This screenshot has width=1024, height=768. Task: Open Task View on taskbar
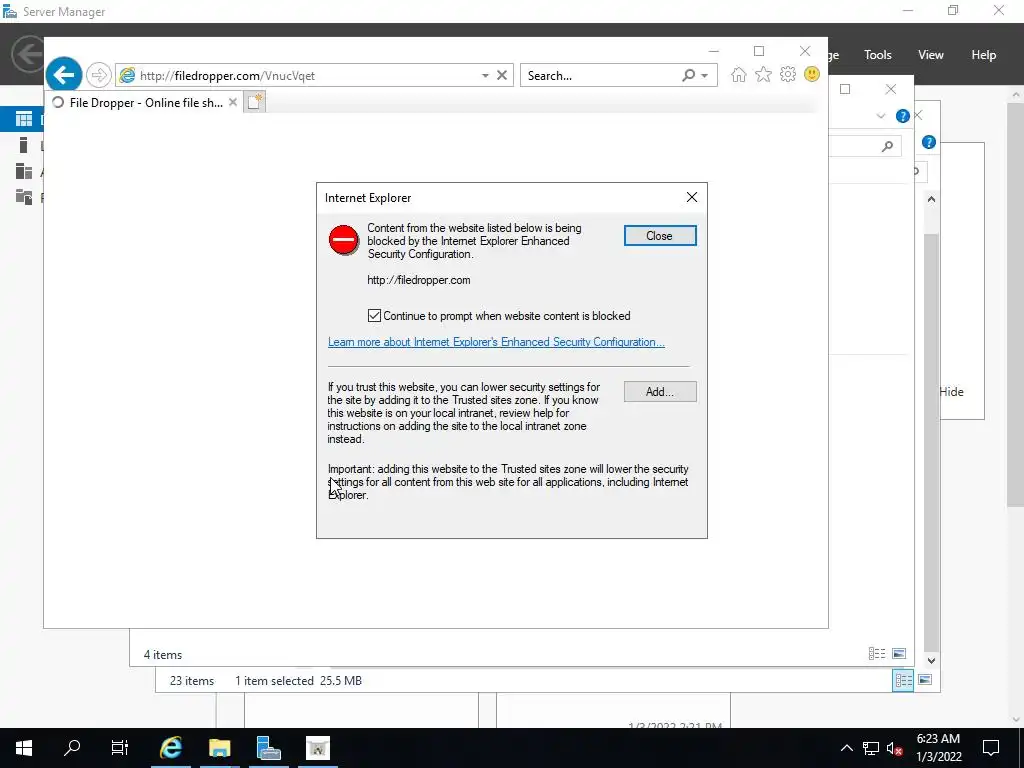coord(120,748)
